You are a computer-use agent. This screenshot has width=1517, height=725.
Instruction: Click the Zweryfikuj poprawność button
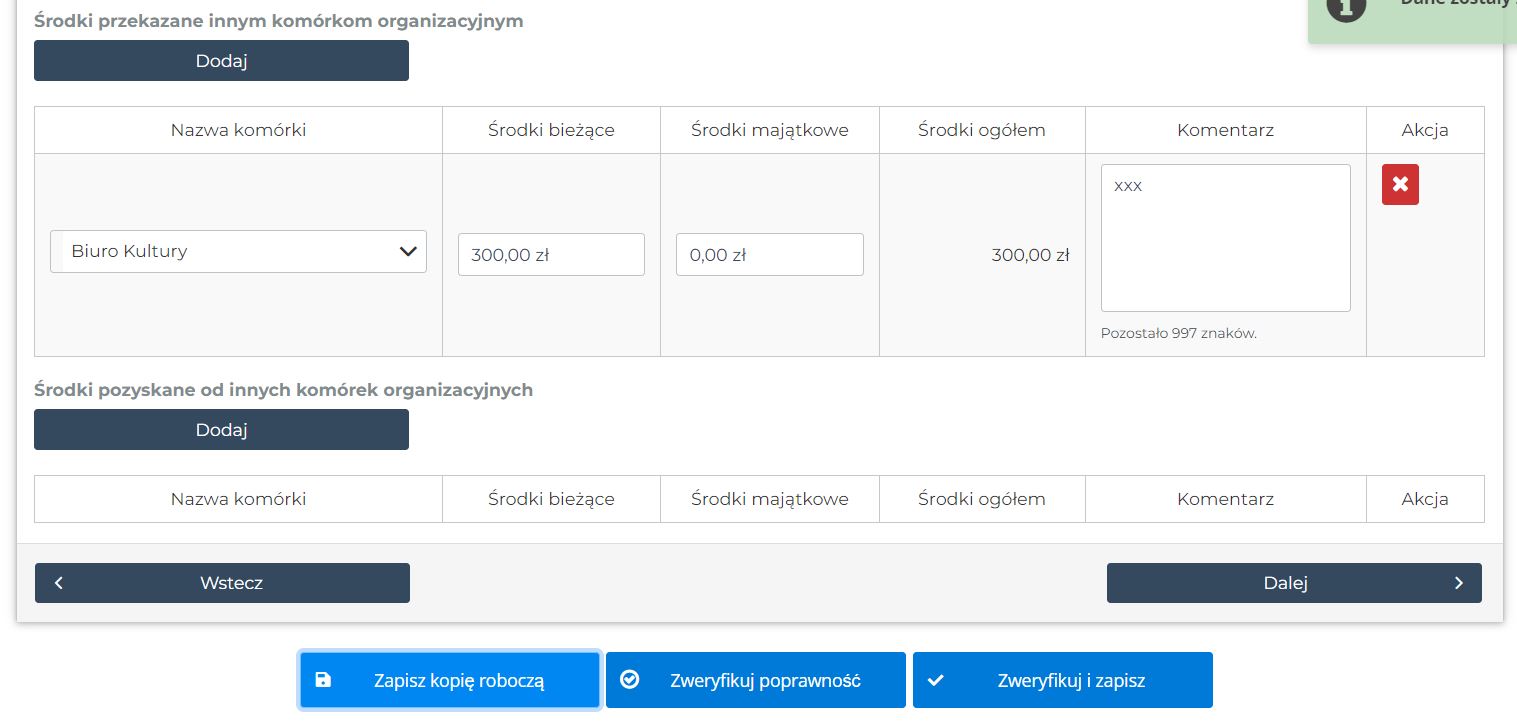pyautogui.click(x=756, y=680)
